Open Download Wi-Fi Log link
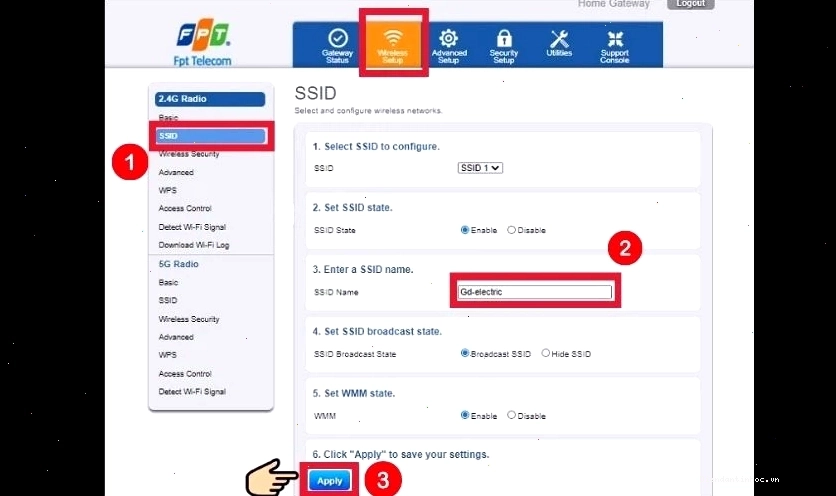The width and height of the screenshot is (836, 496). 194,245
